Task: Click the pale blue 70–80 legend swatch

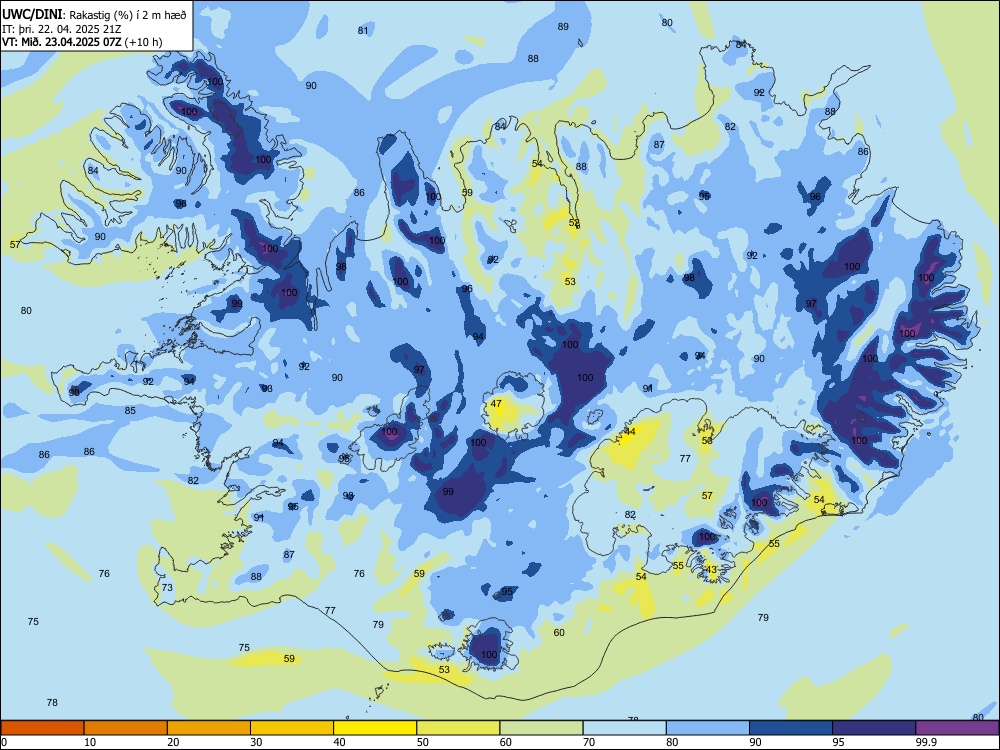Action: tap(624, 728)
